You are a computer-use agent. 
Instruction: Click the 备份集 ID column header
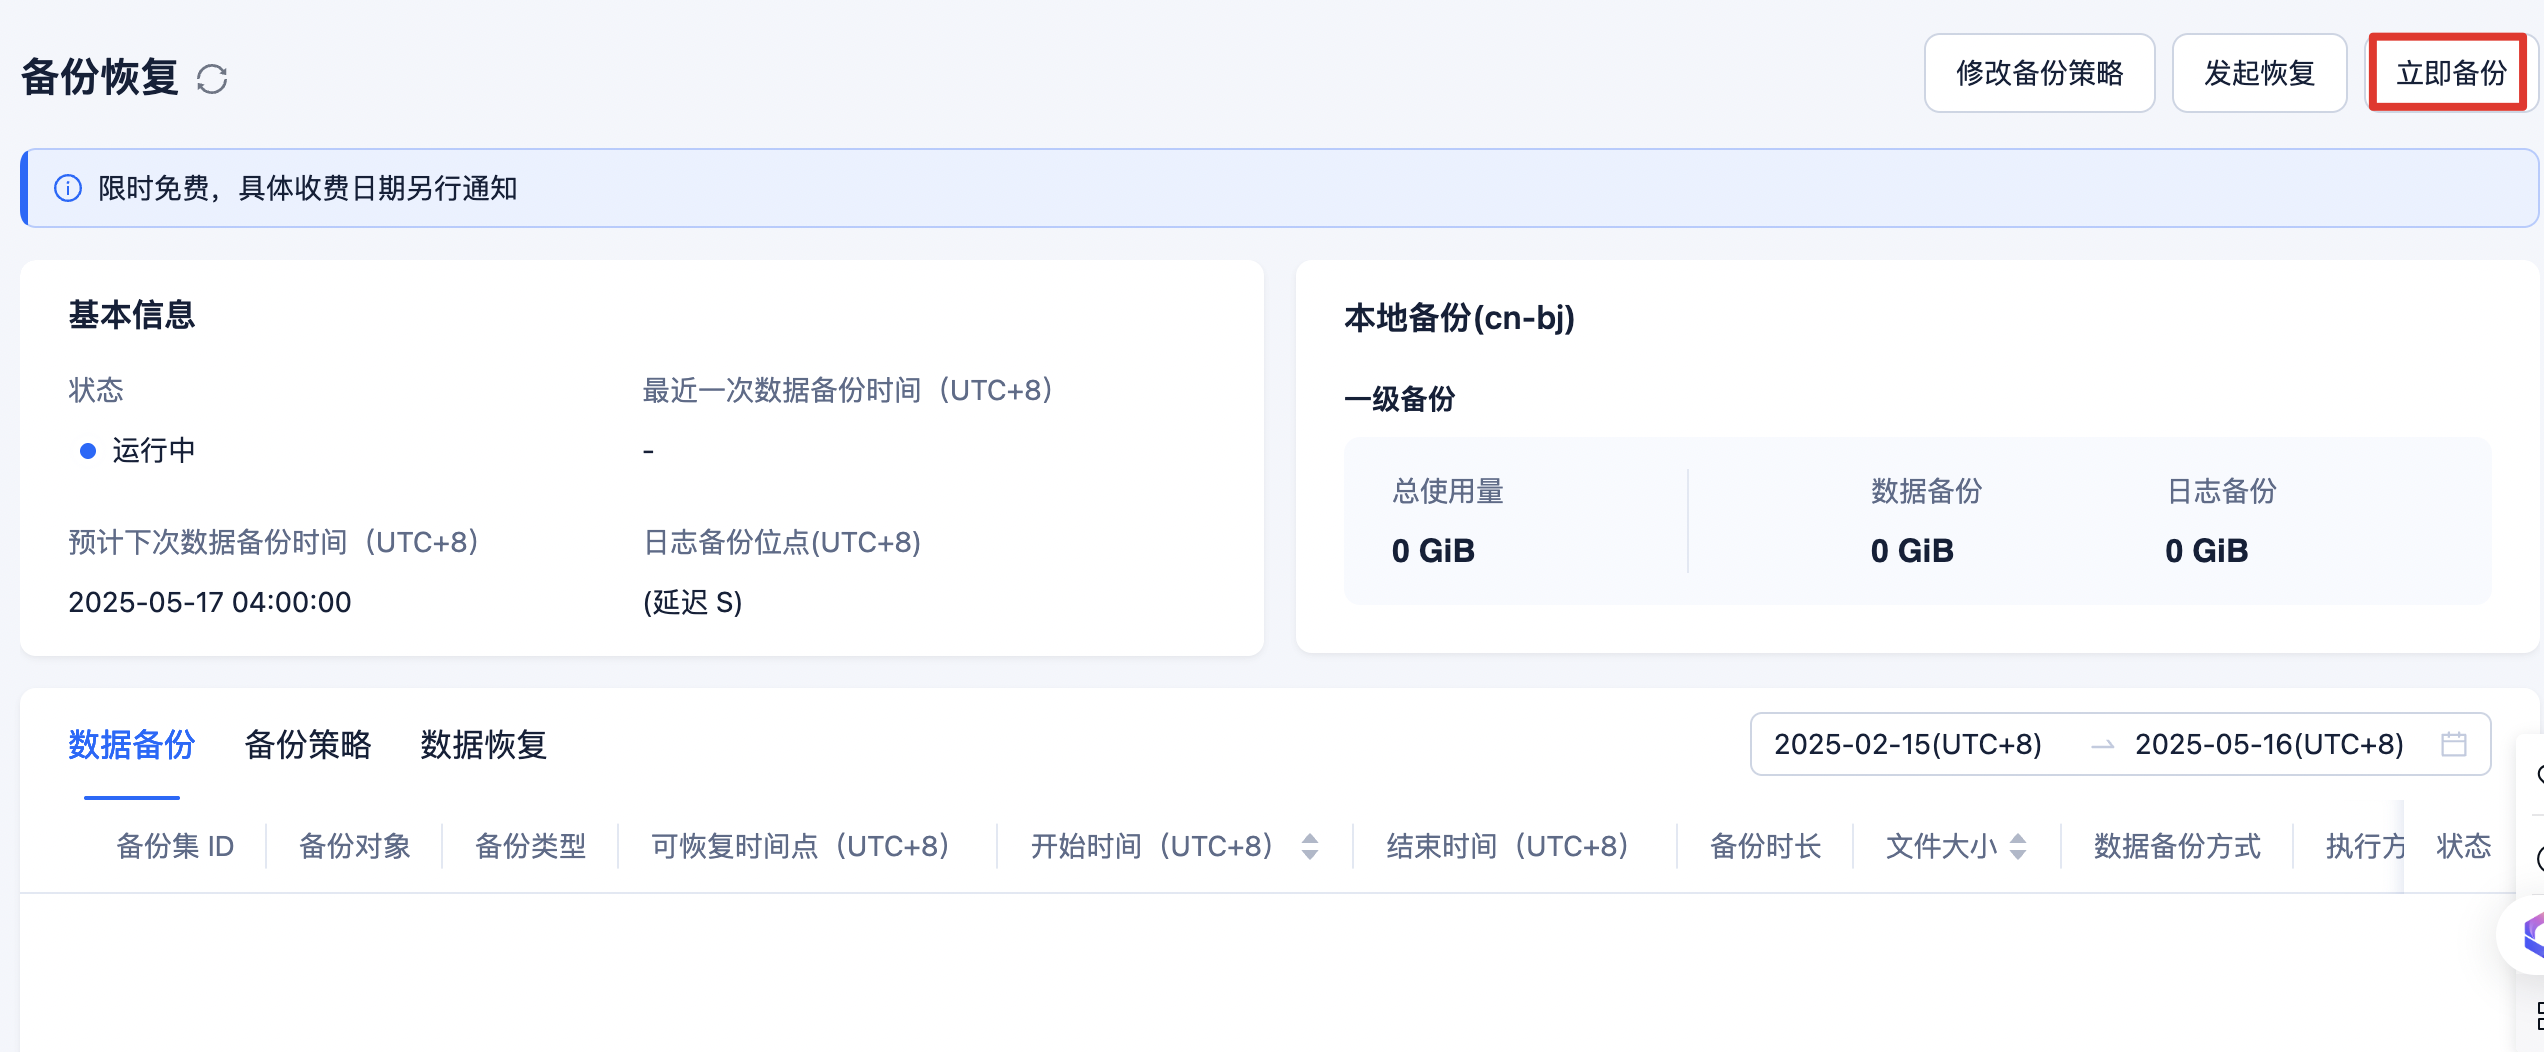click(175, 846)
